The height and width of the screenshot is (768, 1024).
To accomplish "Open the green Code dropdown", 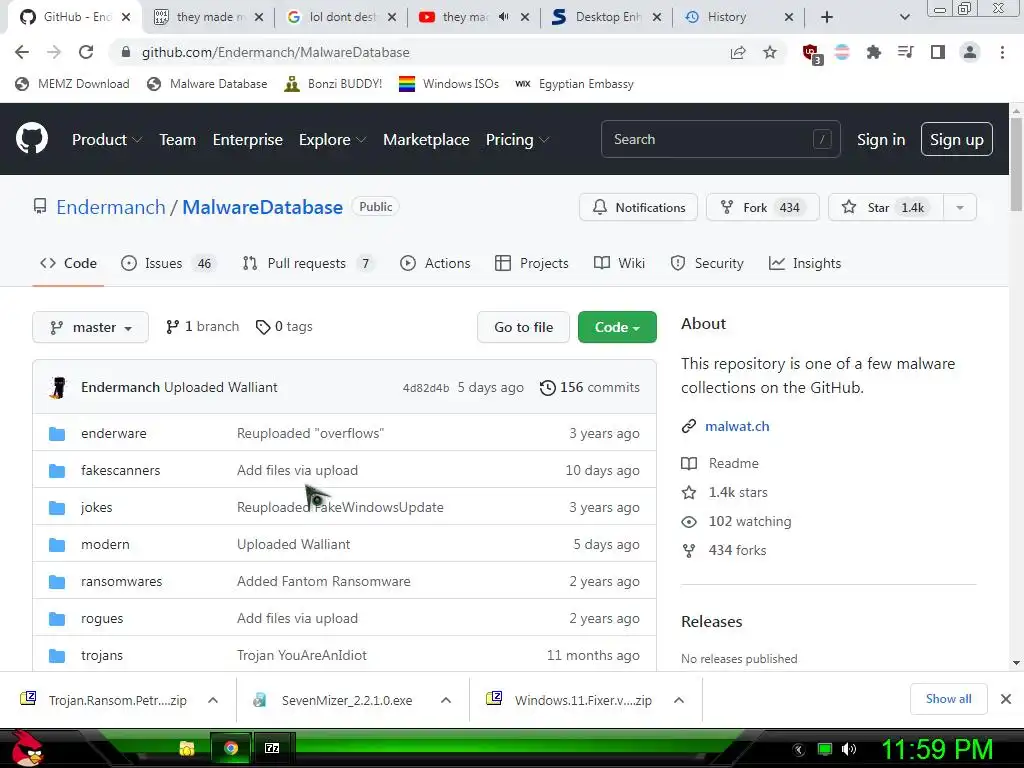I will pyautogui.click(x=616, y=327).
